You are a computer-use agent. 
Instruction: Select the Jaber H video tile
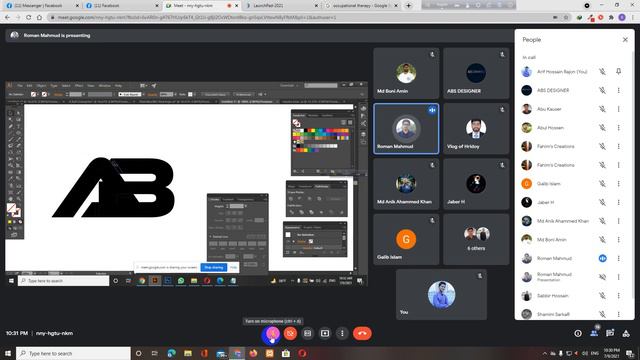476,184
